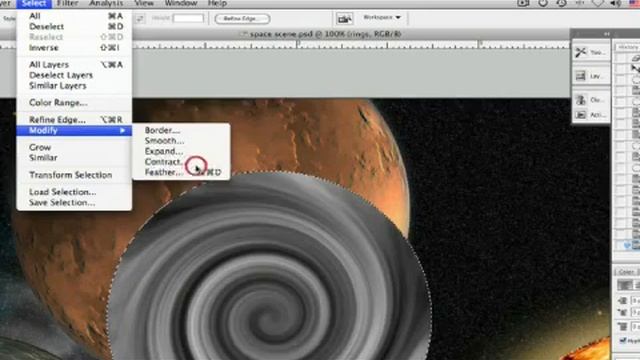Switch to the History panel tab

click(x=628, y=47)
